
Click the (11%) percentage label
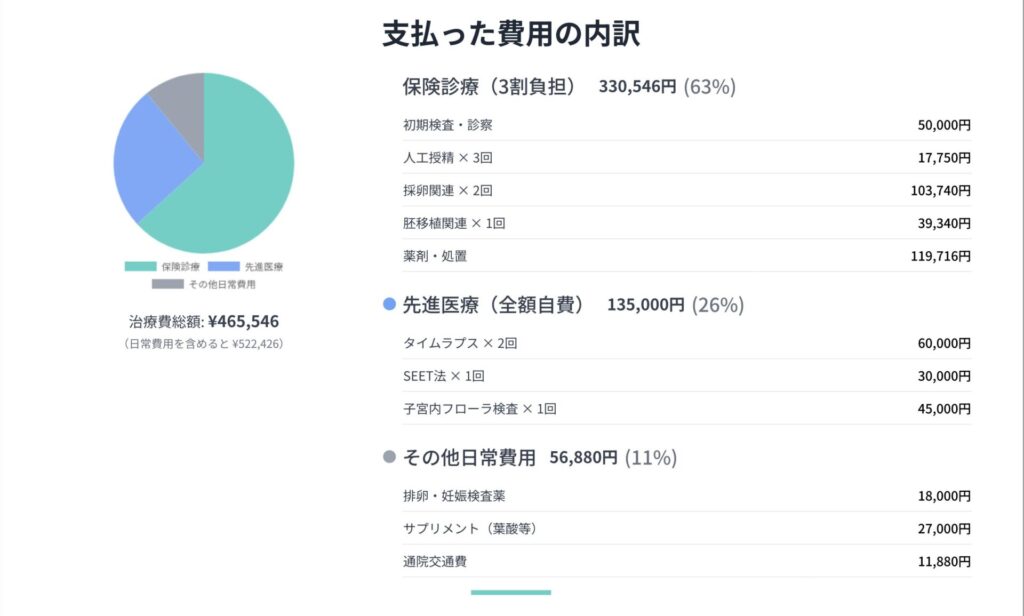pos(650,458)
